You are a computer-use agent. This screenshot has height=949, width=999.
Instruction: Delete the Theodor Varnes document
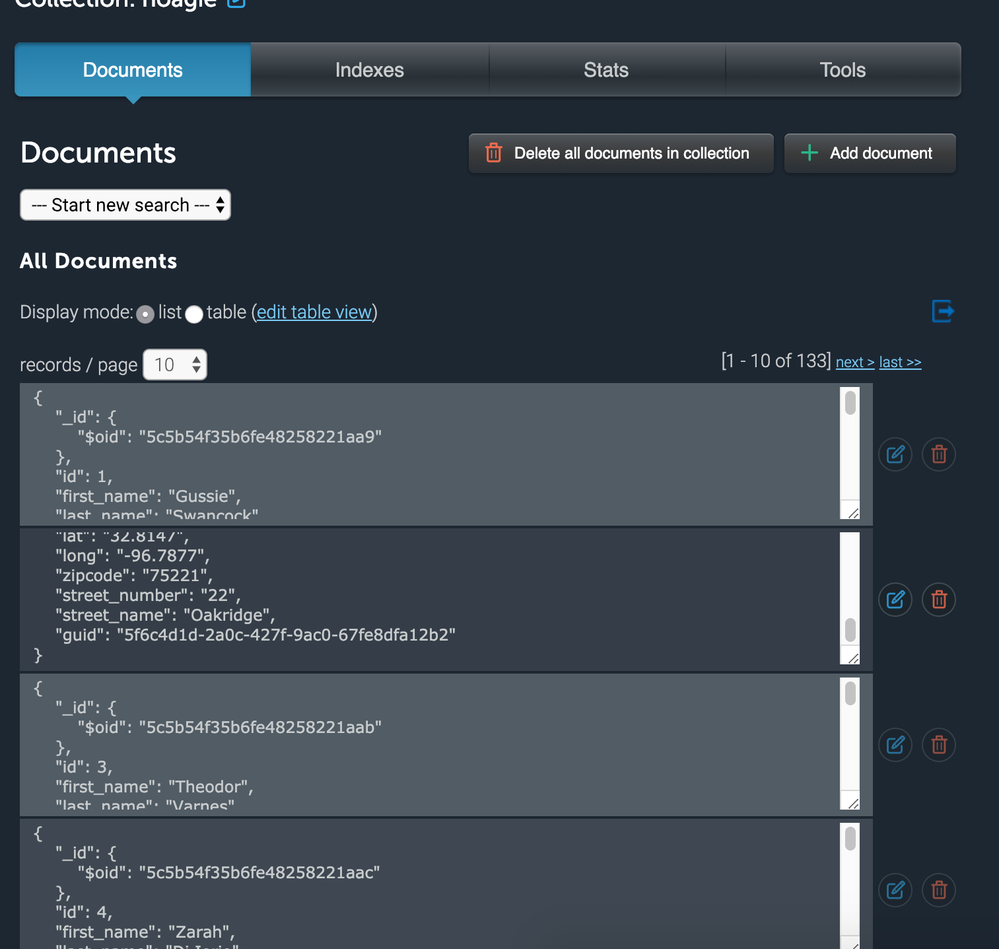(x=938, y=744)
